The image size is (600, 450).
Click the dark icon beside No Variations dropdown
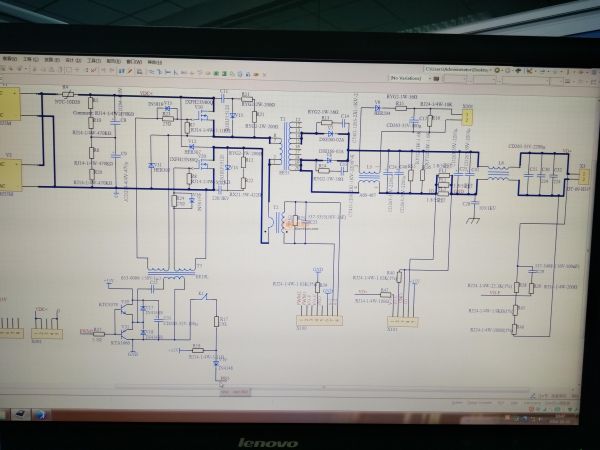pos(436,78)
